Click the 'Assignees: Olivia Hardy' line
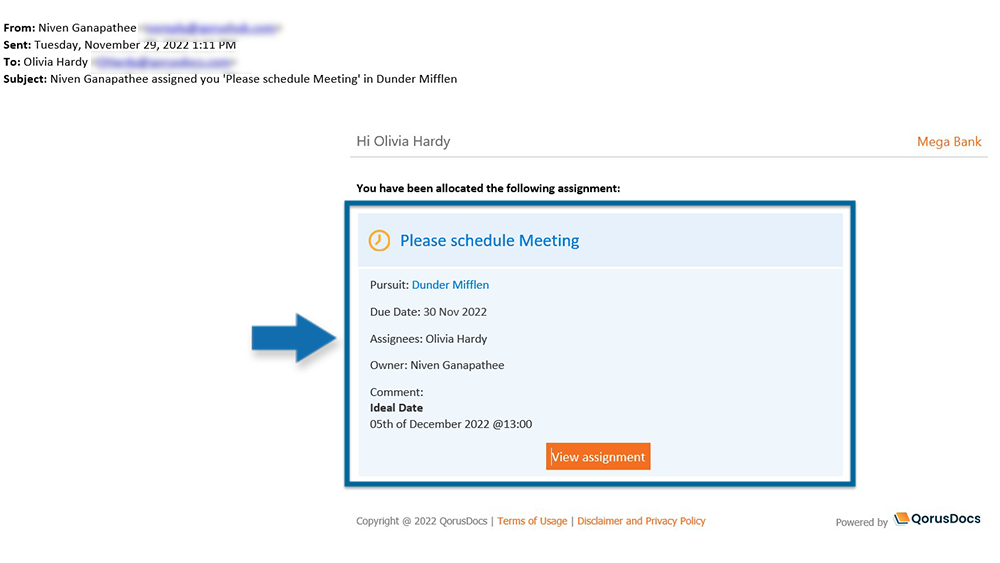1000x563 pixels. 428,339
